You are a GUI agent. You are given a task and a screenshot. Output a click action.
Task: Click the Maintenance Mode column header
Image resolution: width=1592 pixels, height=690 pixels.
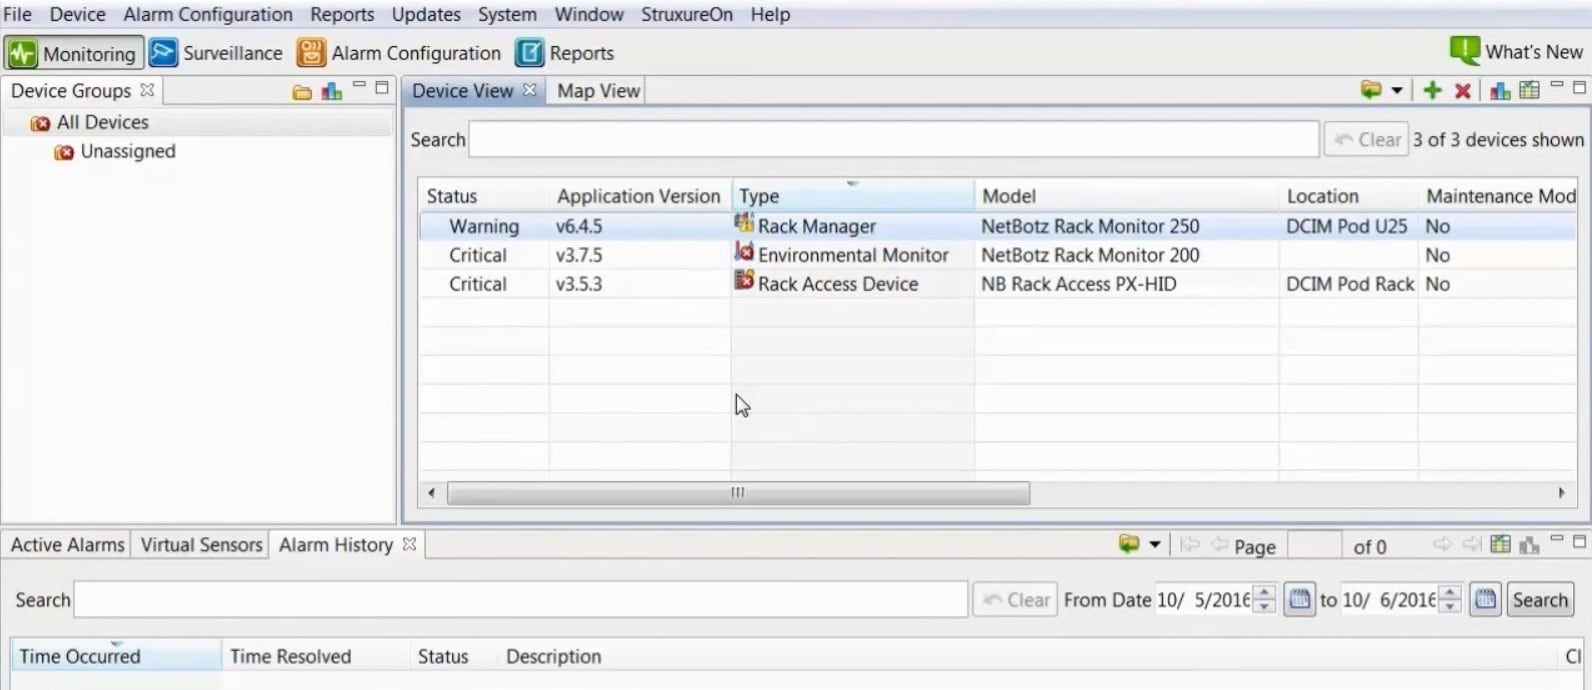pos(1499,196)
